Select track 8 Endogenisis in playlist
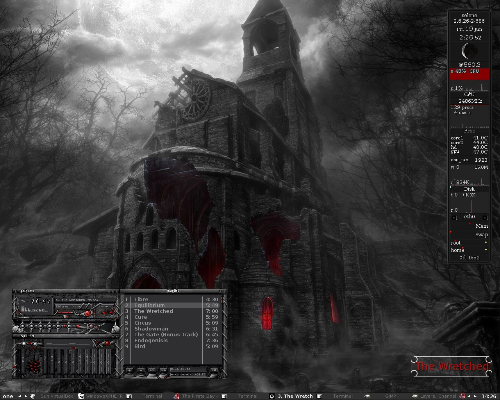The height and width of the screenshot is (400, 500). click(x=173, y=340)
